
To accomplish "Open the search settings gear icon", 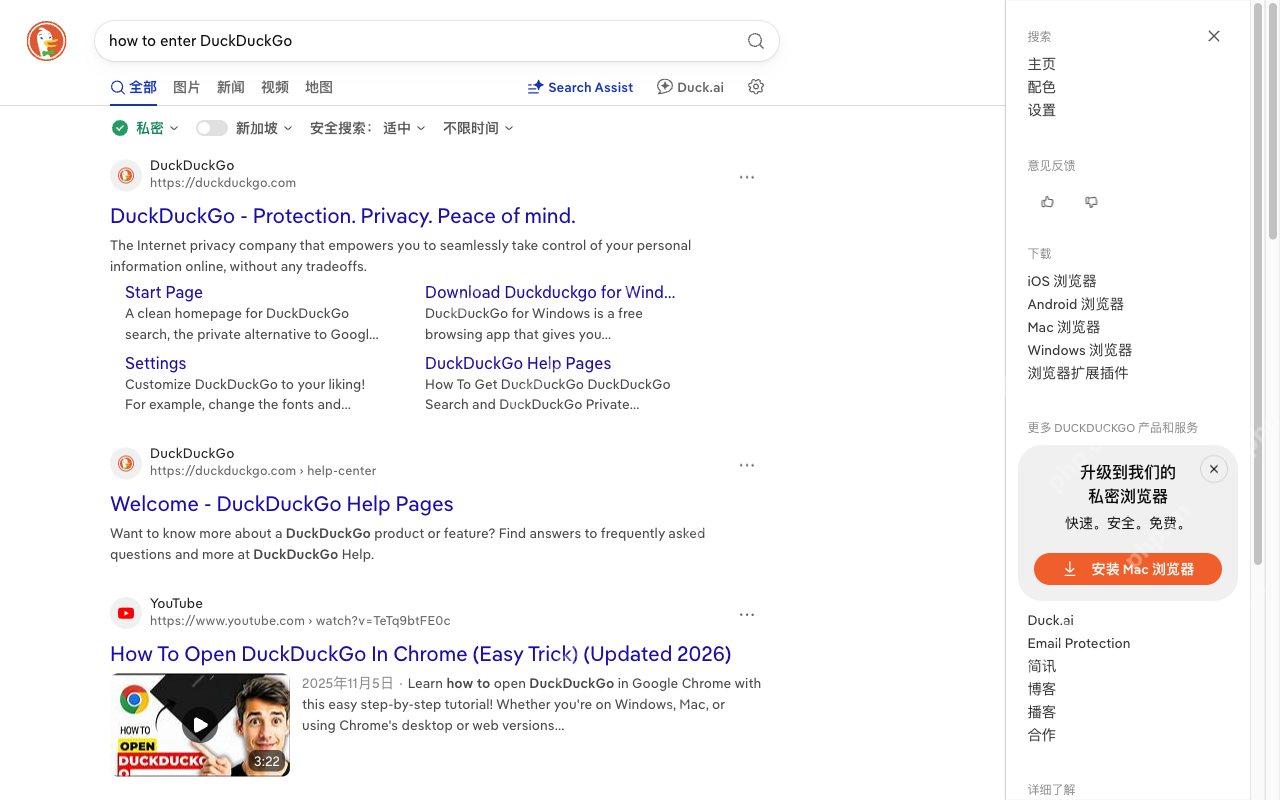I will [756, 87].
